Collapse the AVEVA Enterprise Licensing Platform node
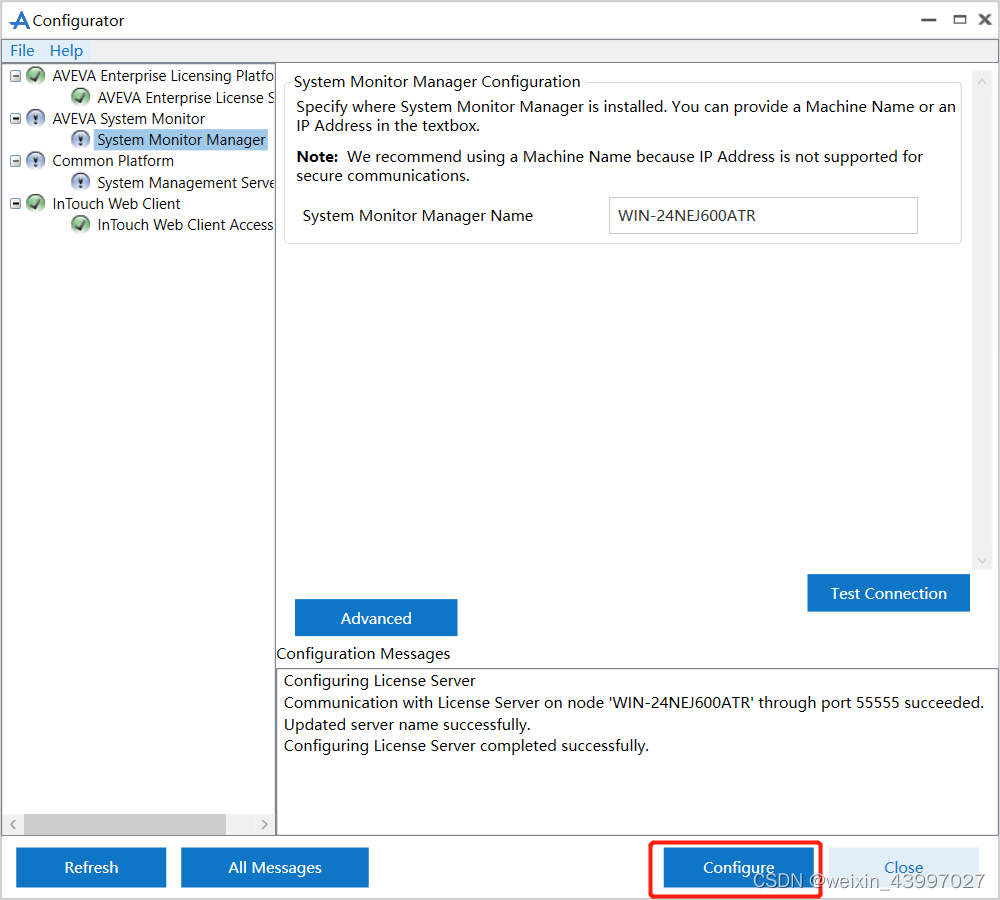 16,76
